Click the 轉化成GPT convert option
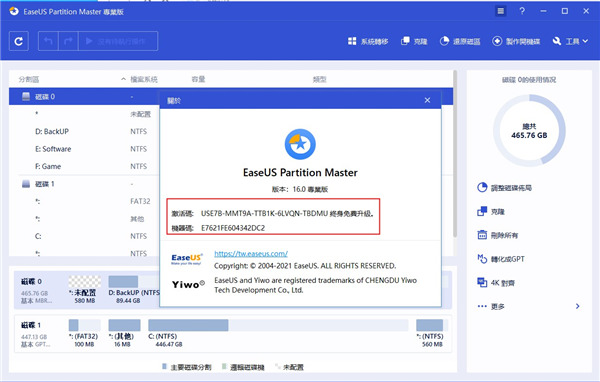Image resolution: width=600 pixels, height=382 pixels. tap(501, 259)
